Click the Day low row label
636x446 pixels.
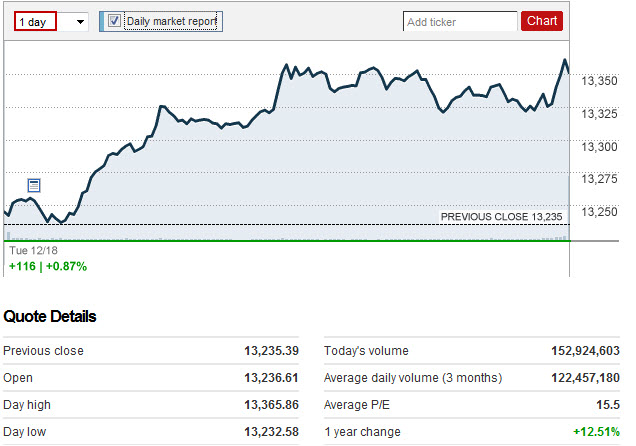point(25,432)
